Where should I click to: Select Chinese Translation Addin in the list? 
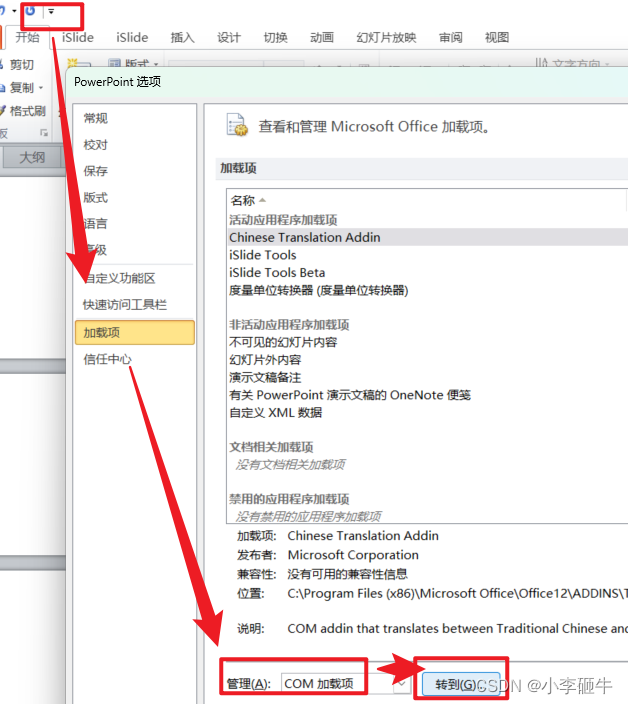click(x=427, y=237)
